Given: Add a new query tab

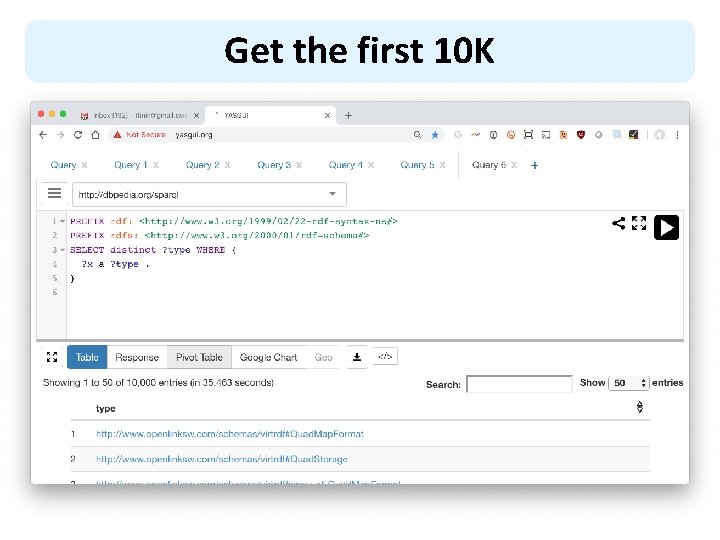Looking at the screenshot, I should [x=534, y=165].
